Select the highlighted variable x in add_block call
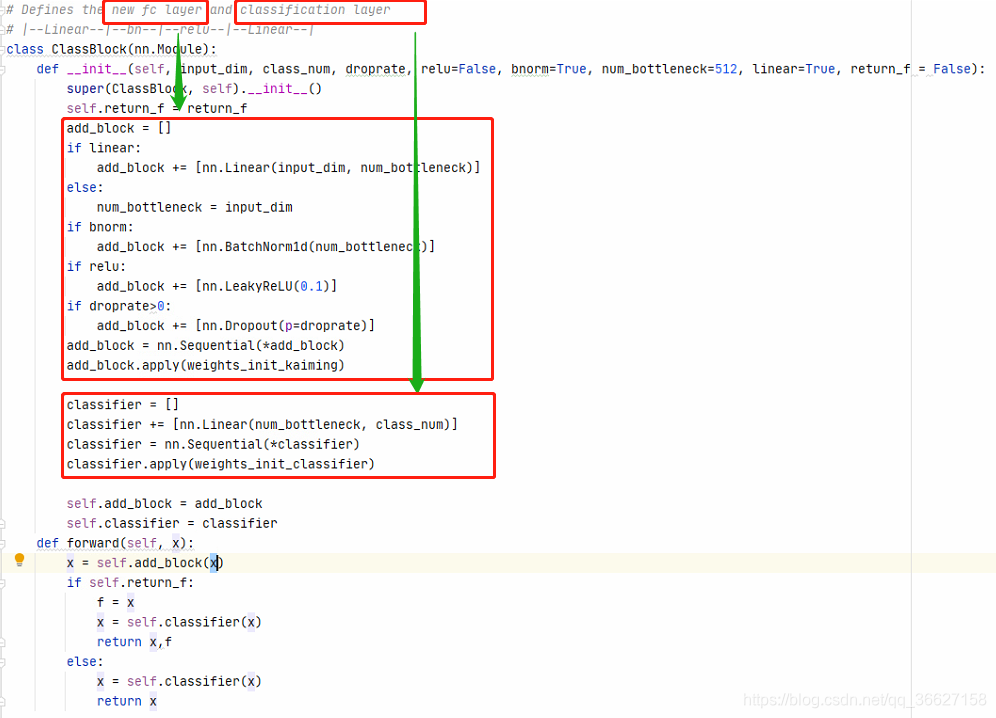The height and width of the screenshot is (718, 996). point(214,562)
